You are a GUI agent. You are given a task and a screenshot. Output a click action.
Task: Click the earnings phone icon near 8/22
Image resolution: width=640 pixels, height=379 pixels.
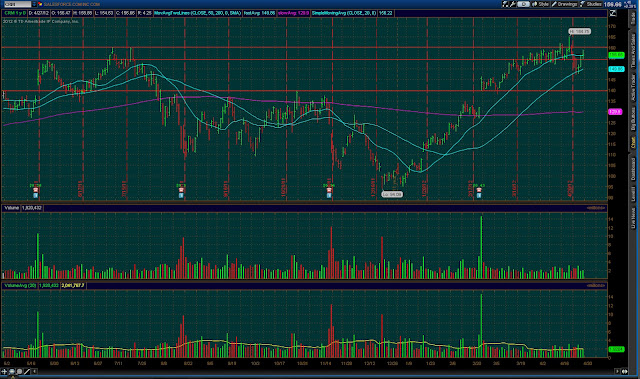[x=181, y=190]
